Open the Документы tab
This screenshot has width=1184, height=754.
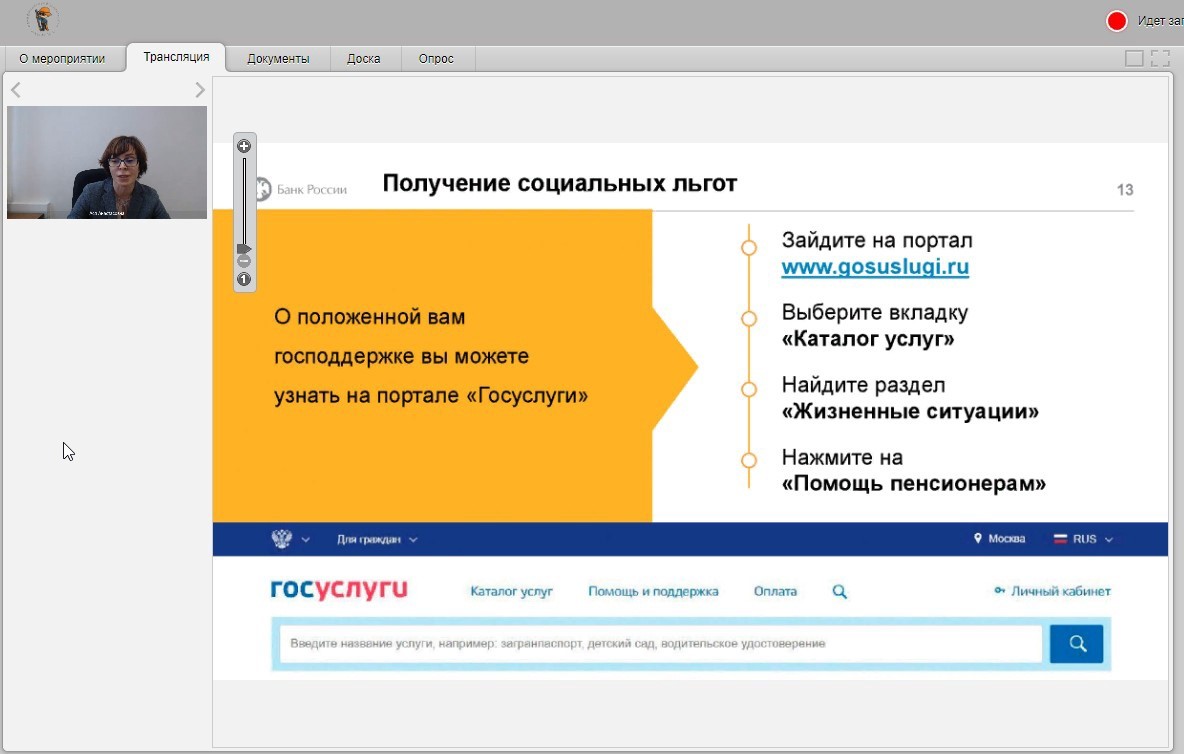[278, 59]
